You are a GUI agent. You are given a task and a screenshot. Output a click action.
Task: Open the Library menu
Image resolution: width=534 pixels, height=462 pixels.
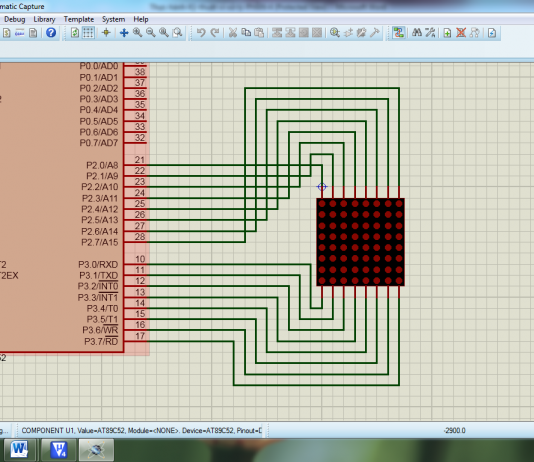click(x=44, y=19)
